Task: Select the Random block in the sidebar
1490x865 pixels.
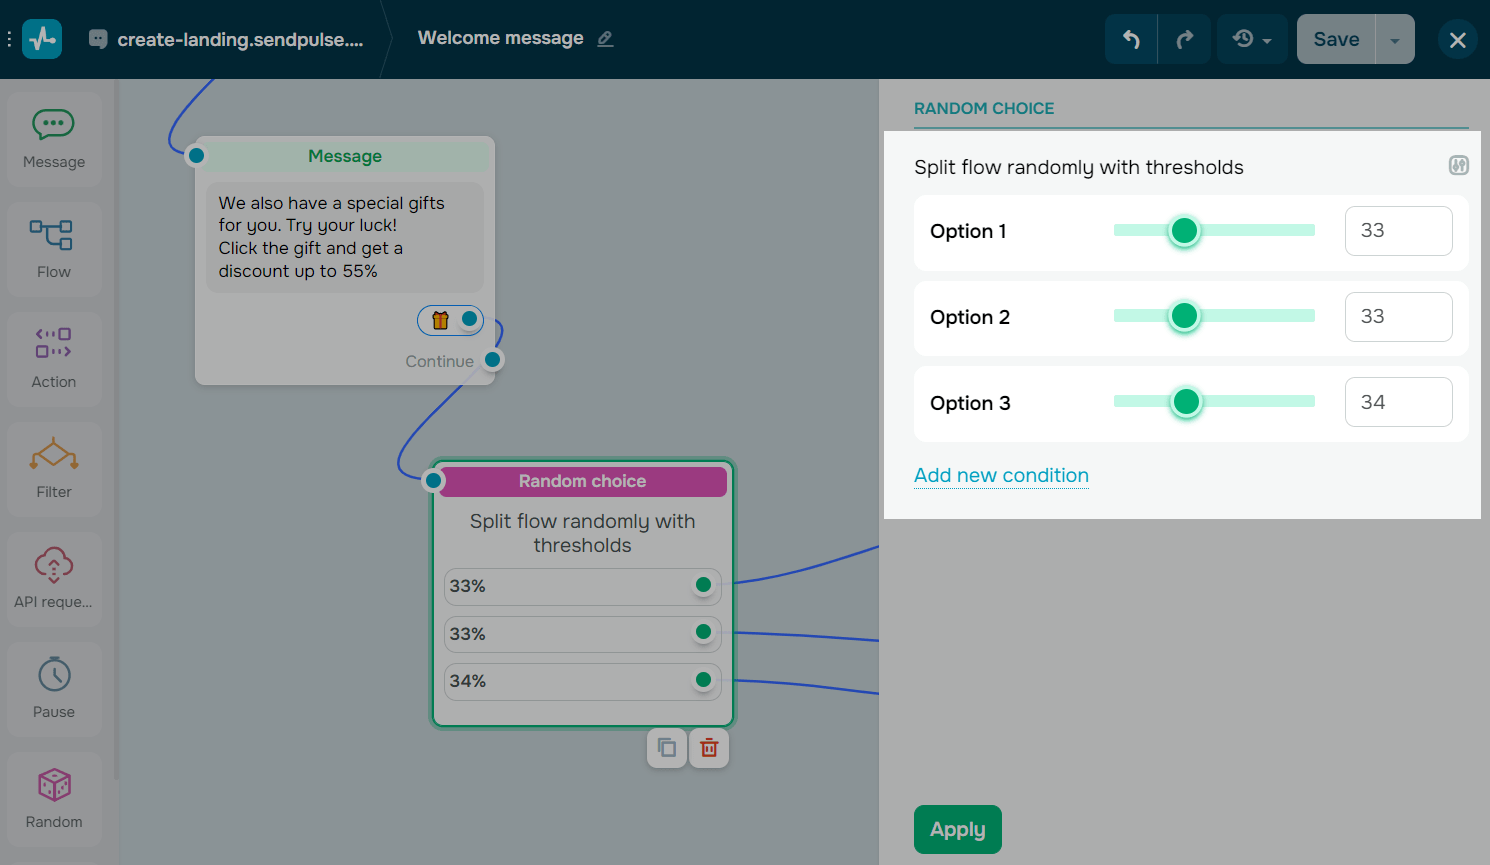Action: (53, 798)
